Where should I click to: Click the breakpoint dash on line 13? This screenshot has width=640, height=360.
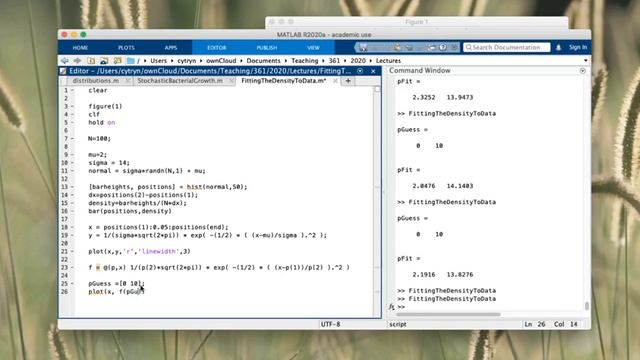coord(72,187)
